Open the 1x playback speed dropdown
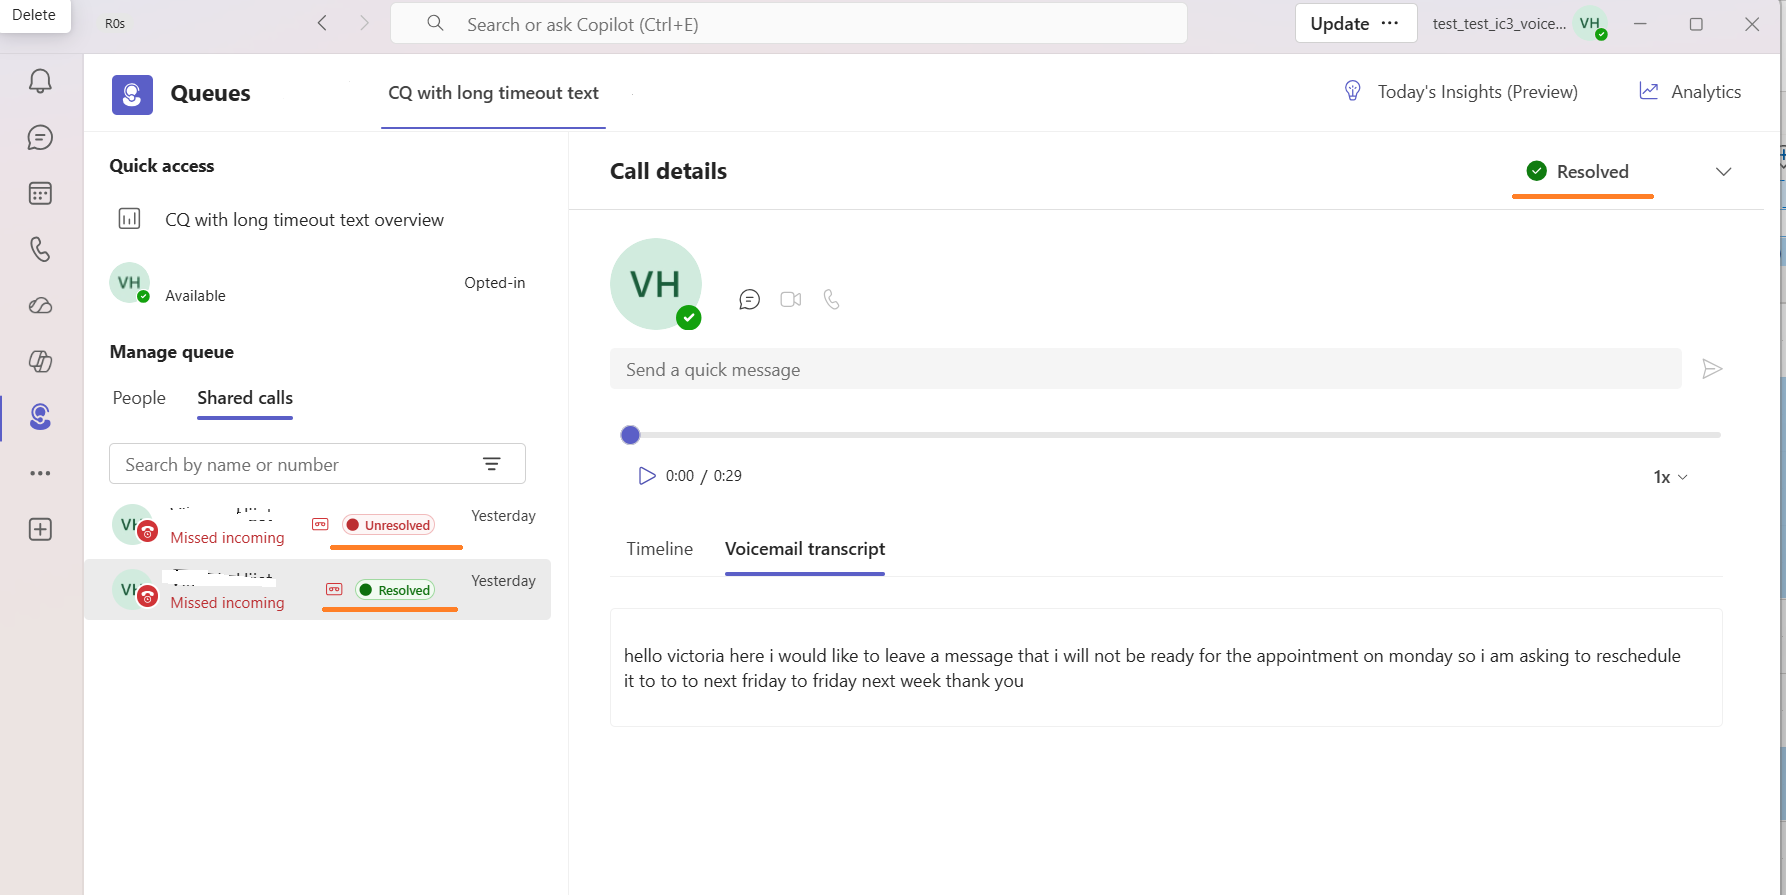 1670,477
